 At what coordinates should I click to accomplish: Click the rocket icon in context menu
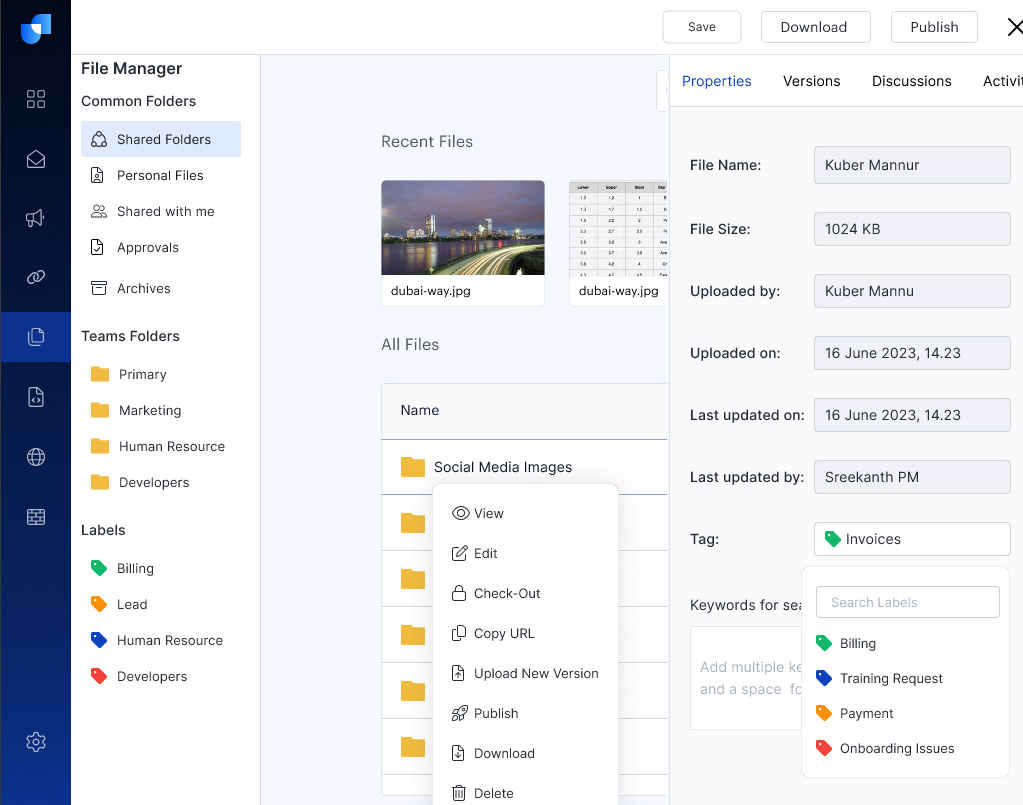[459, 713]
